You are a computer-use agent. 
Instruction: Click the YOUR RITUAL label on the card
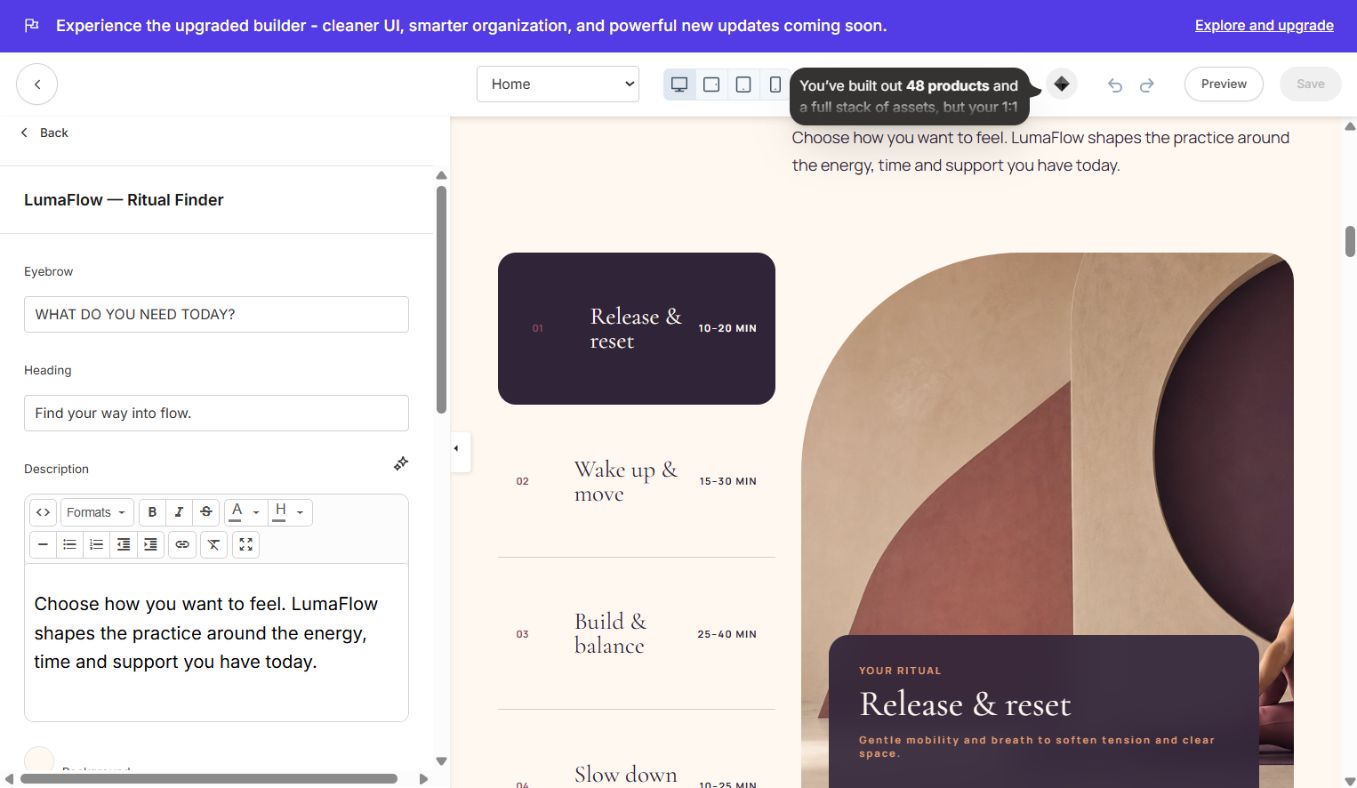[900, 671]
